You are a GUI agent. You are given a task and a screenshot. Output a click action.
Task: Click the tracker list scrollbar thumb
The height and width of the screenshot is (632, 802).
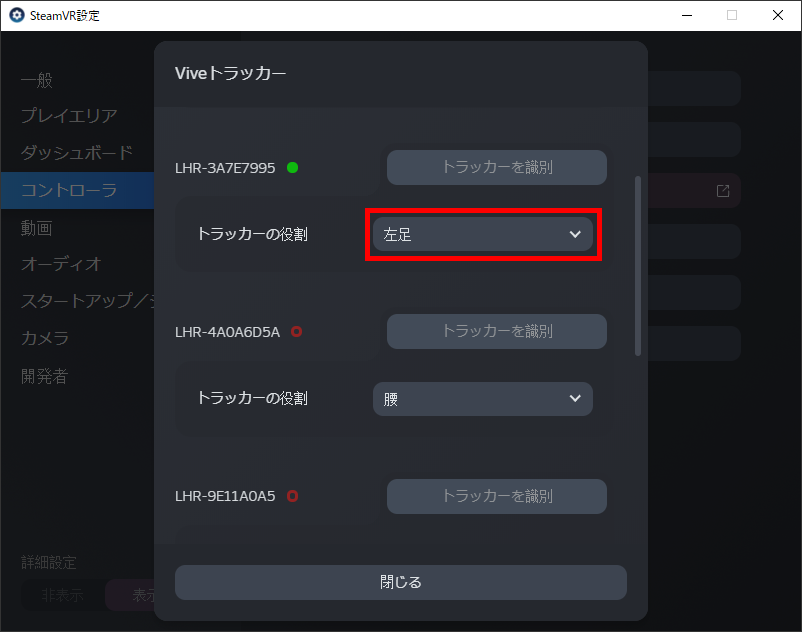coord(637,266)
